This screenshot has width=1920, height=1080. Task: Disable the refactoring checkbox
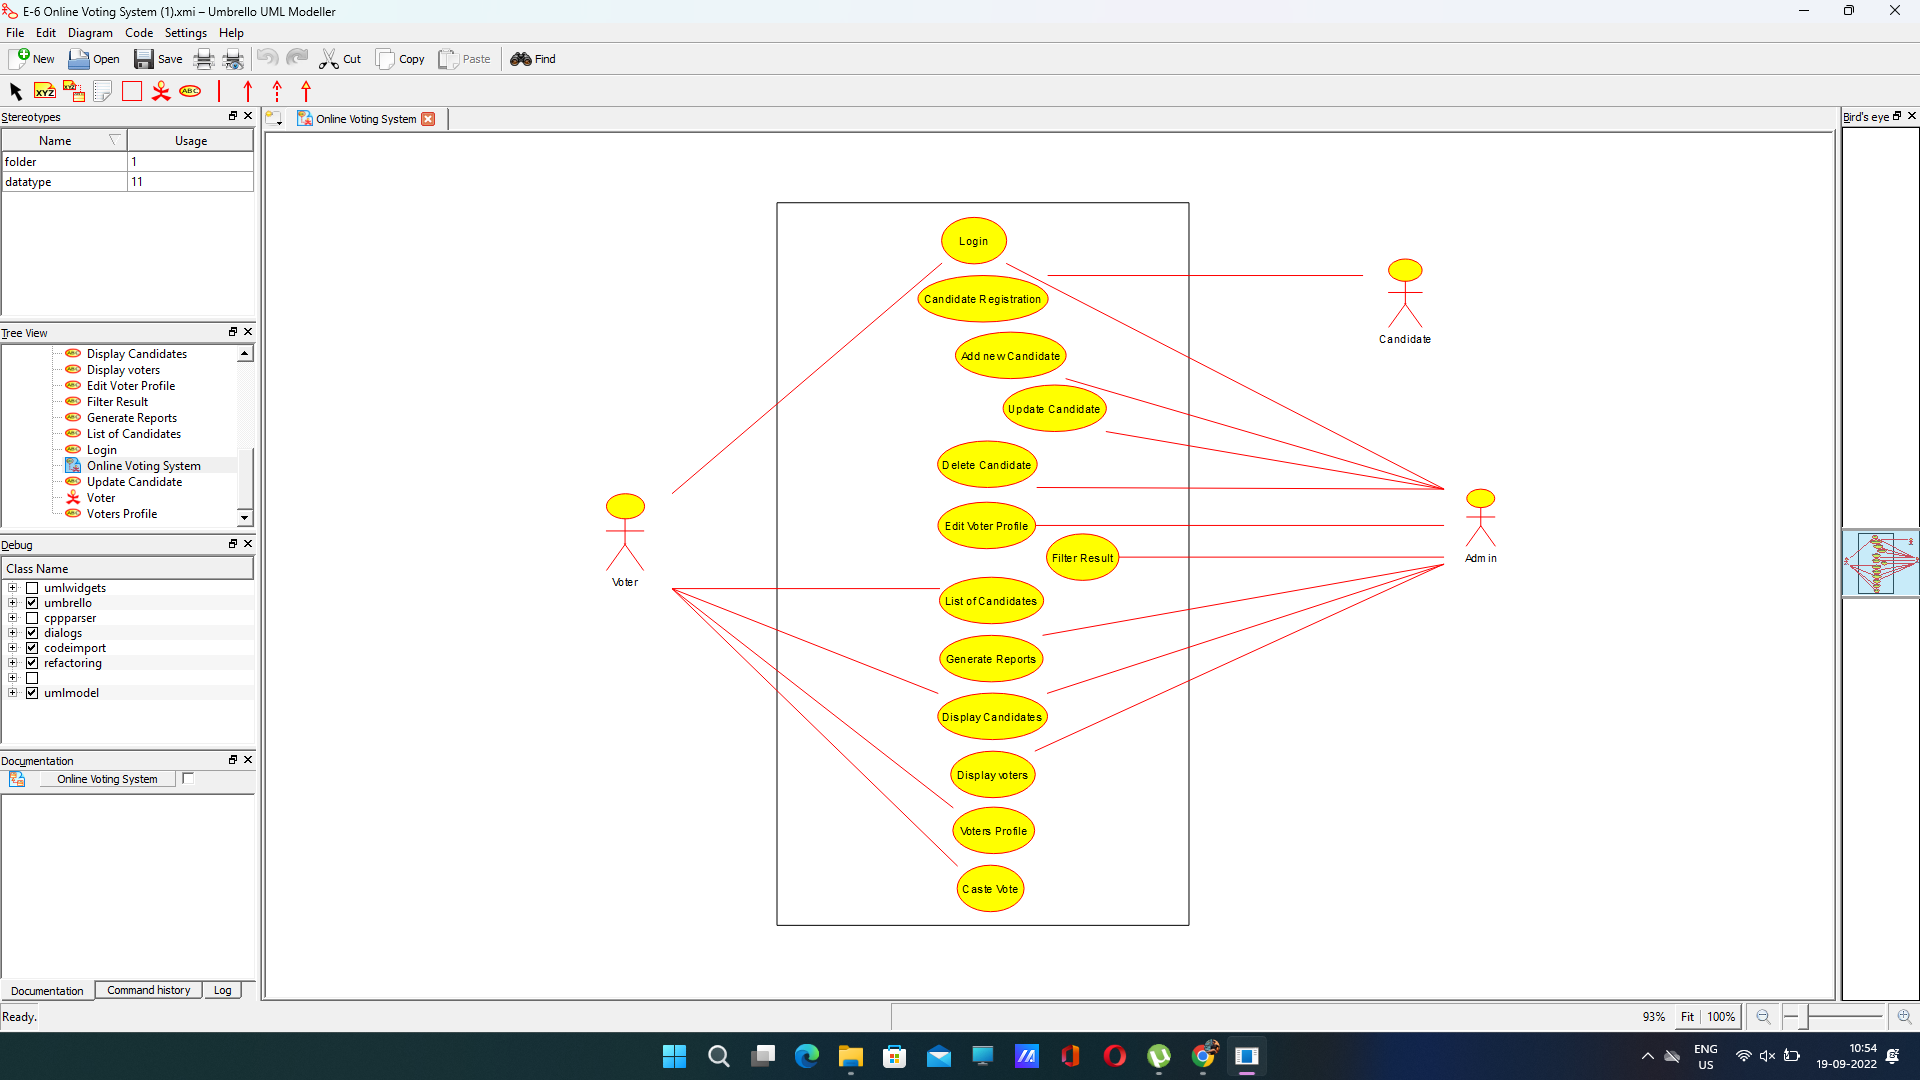tap(32, 663)
